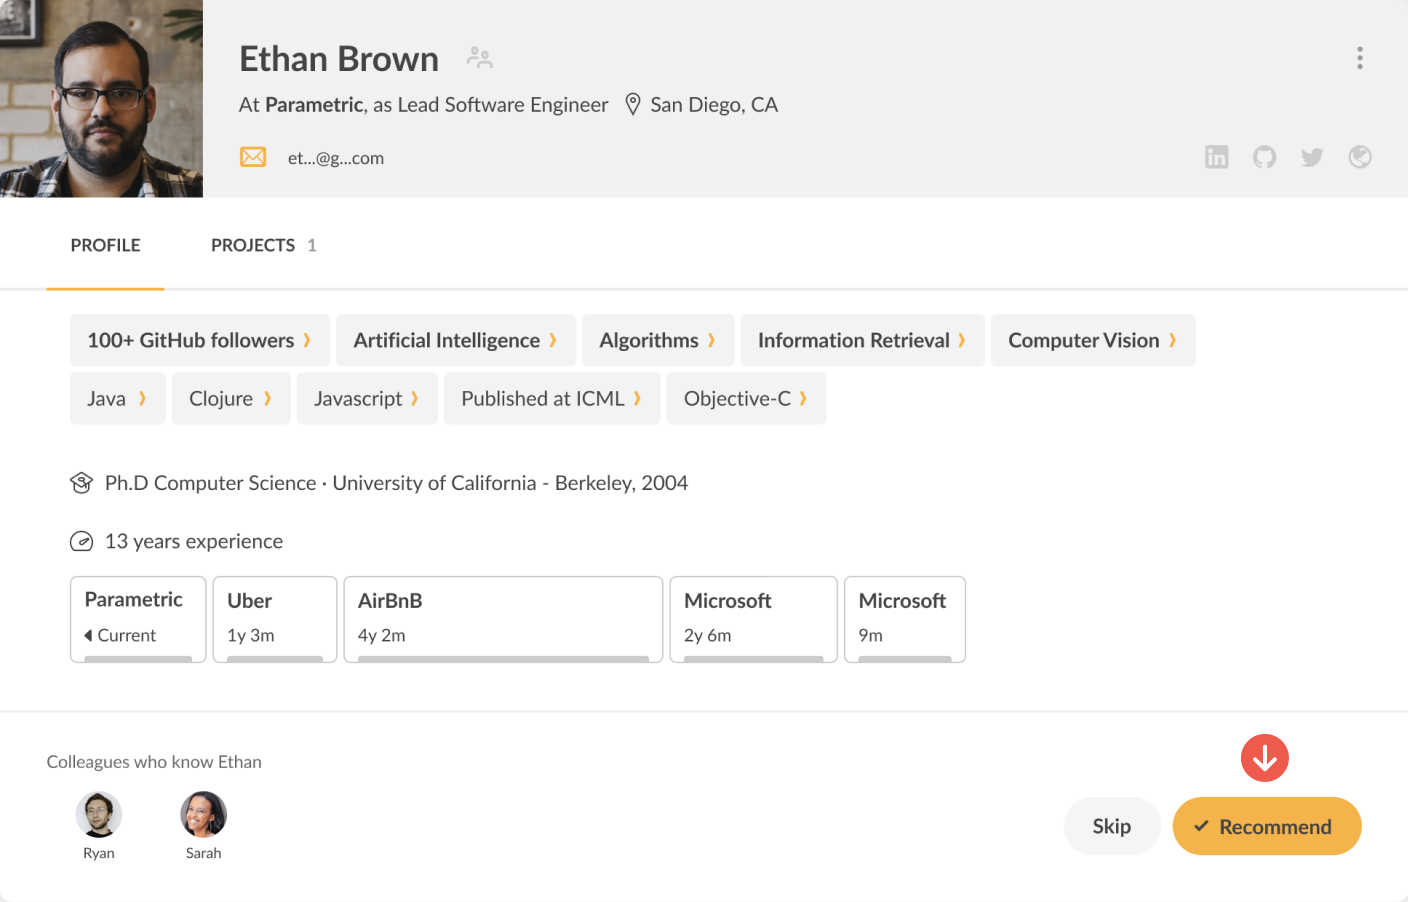Expand the Information Retrieval tag

coord(862,340)
